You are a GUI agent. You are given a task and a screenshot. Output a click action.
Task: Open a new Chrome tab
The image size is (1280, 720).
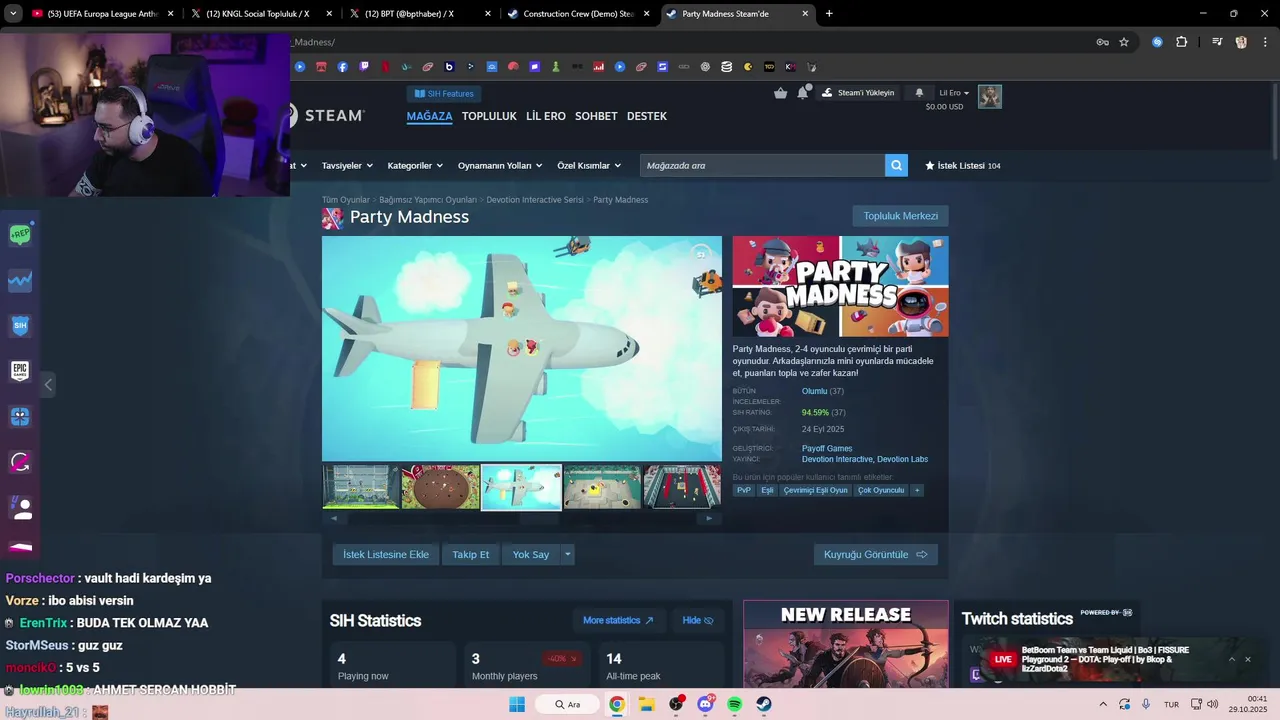[829, 14]
